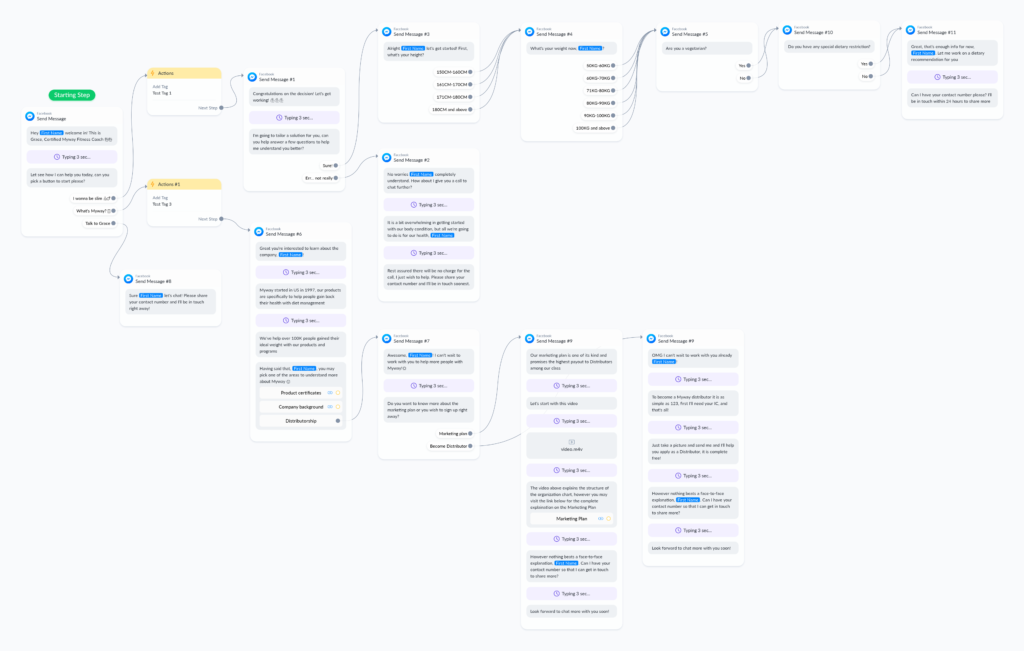Click the "Sure!" reply in Send Message #1
The image size is (1024, 651).
[x=330, y=166]
